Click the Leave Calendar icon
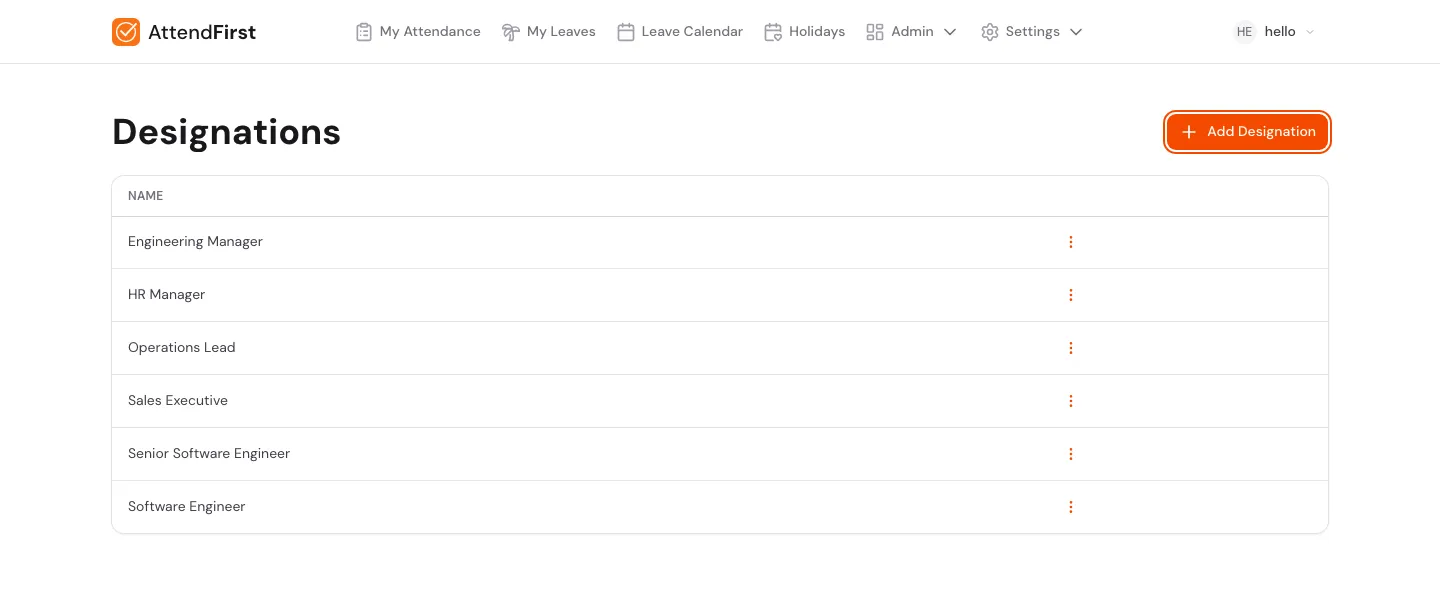The image size is (1440, 600). pyautogui.click(x=626, y=32)
